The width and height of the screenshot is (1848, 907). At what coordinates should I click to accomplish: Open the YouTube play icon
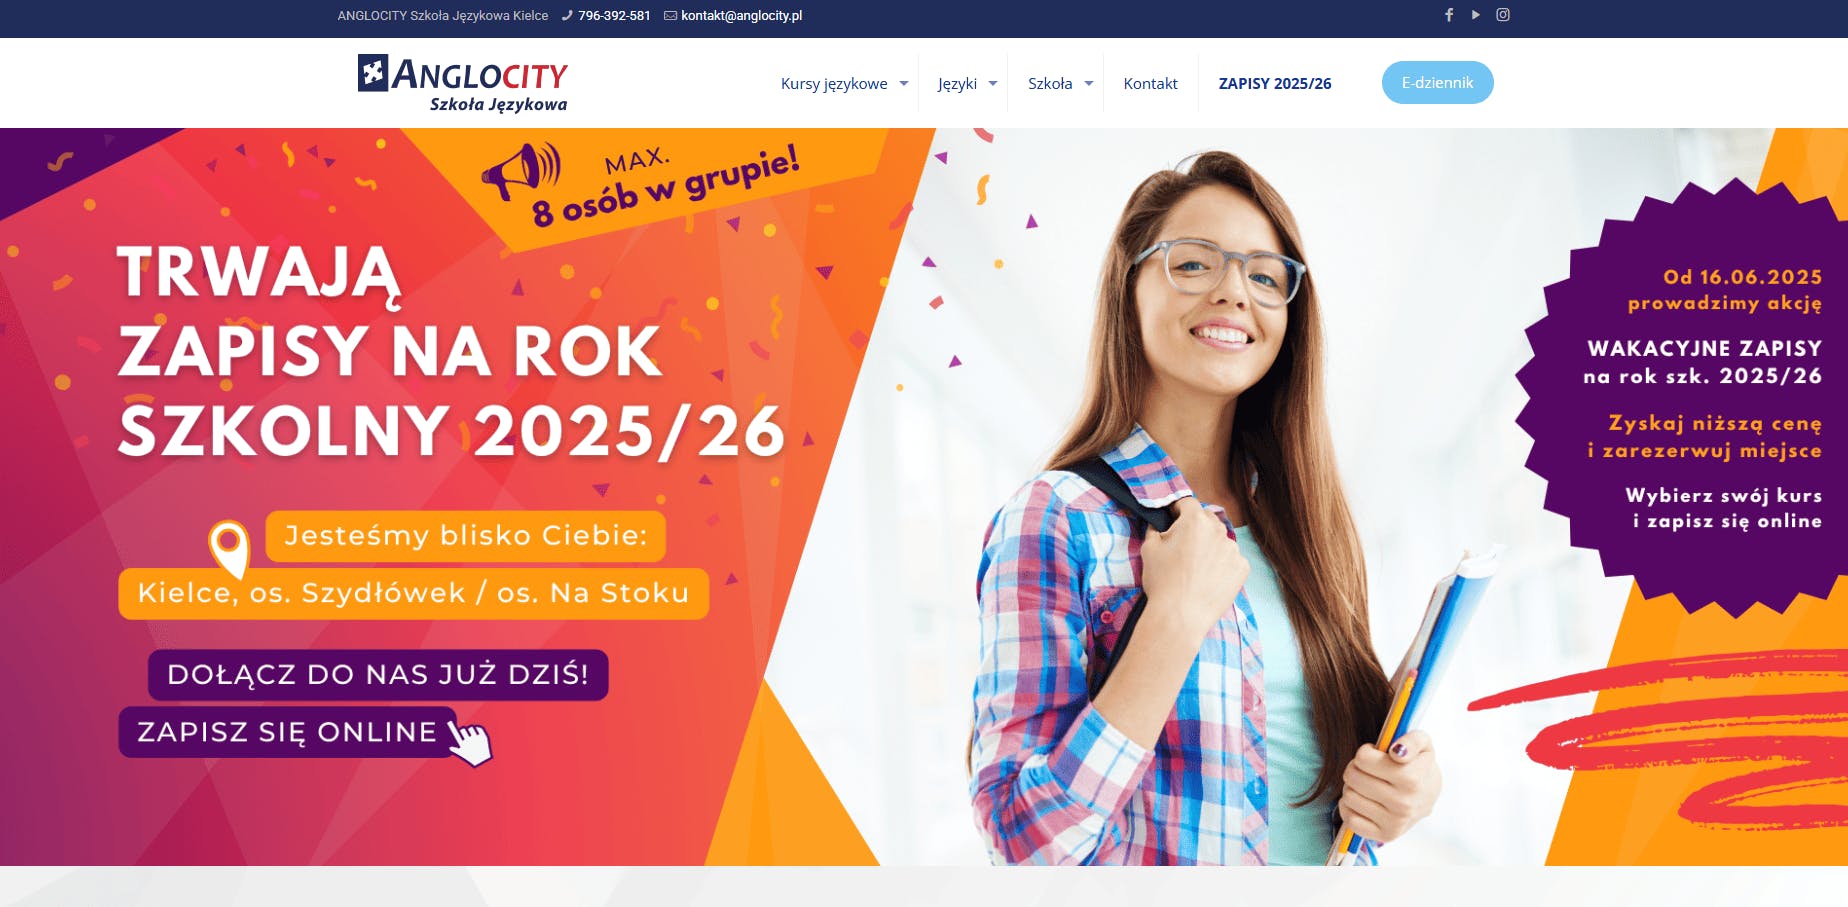(1475, 15)
